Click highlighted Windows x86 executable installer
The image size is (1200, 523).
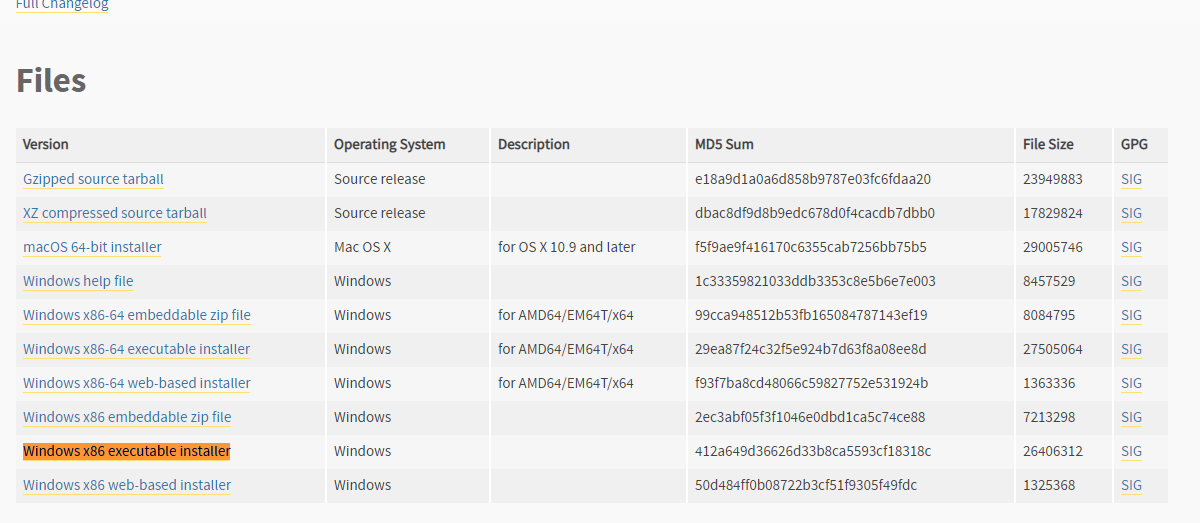tap(127, 451)
